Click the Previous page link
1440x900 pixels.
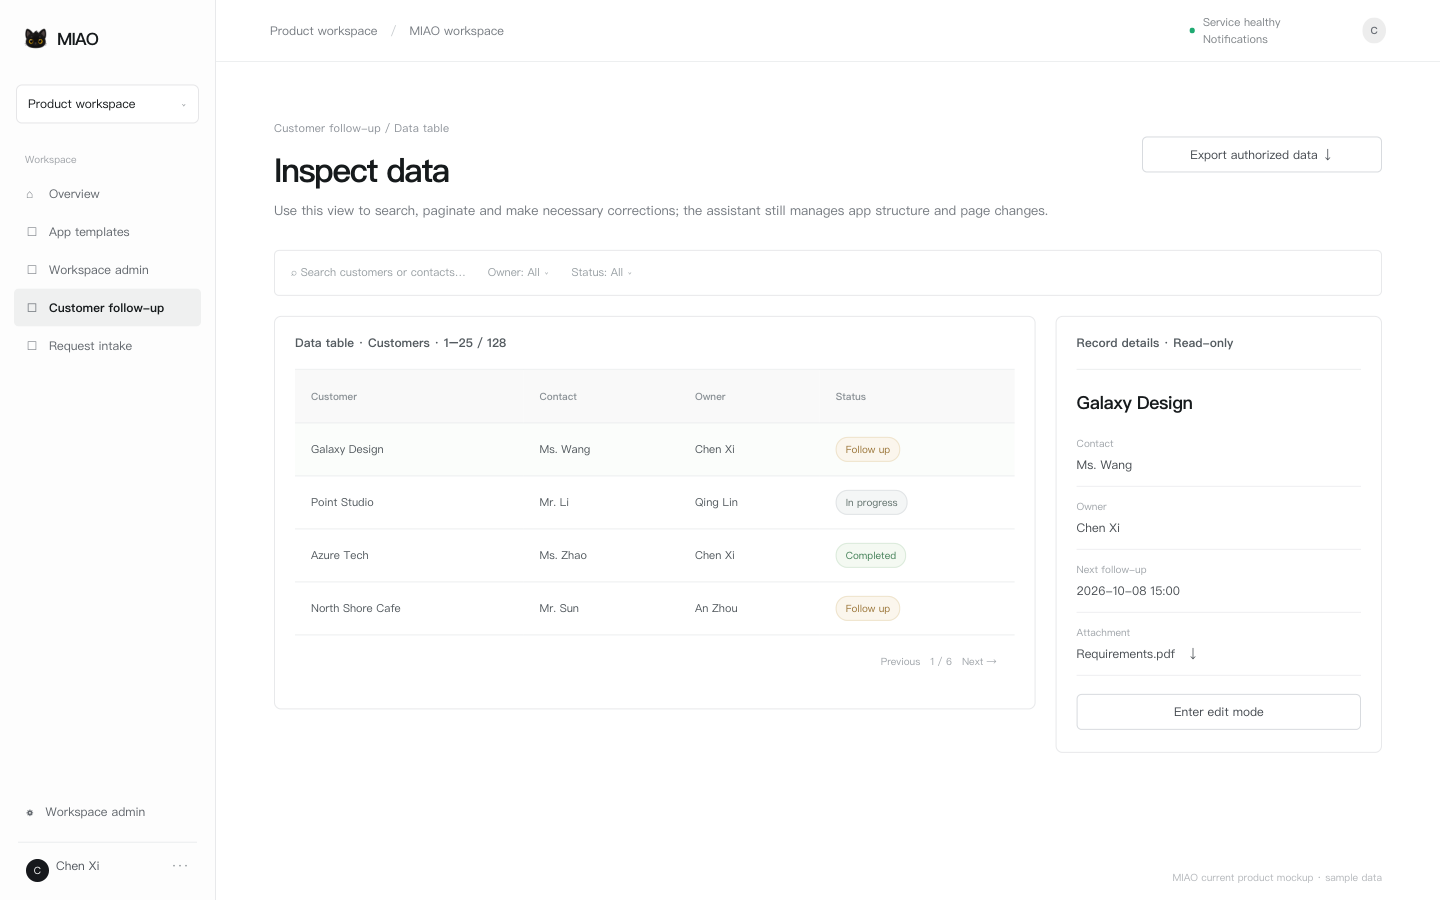[900, 662]
